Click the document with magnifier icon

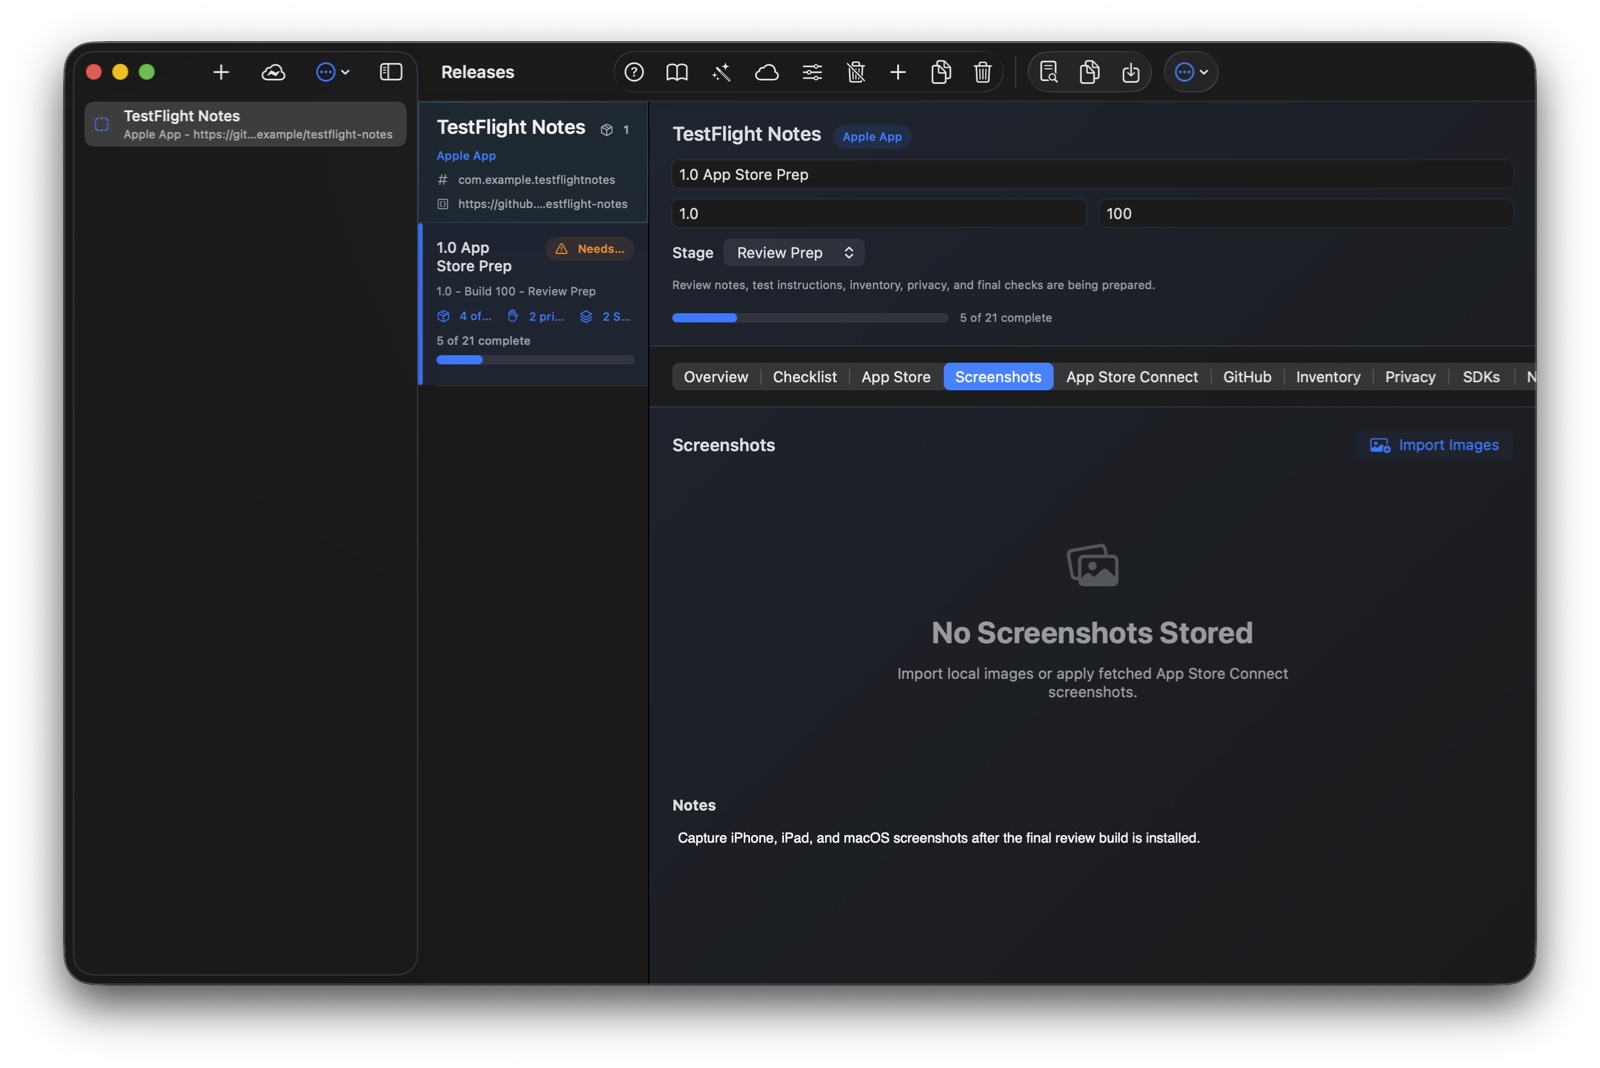click(x=1048, y=72)
